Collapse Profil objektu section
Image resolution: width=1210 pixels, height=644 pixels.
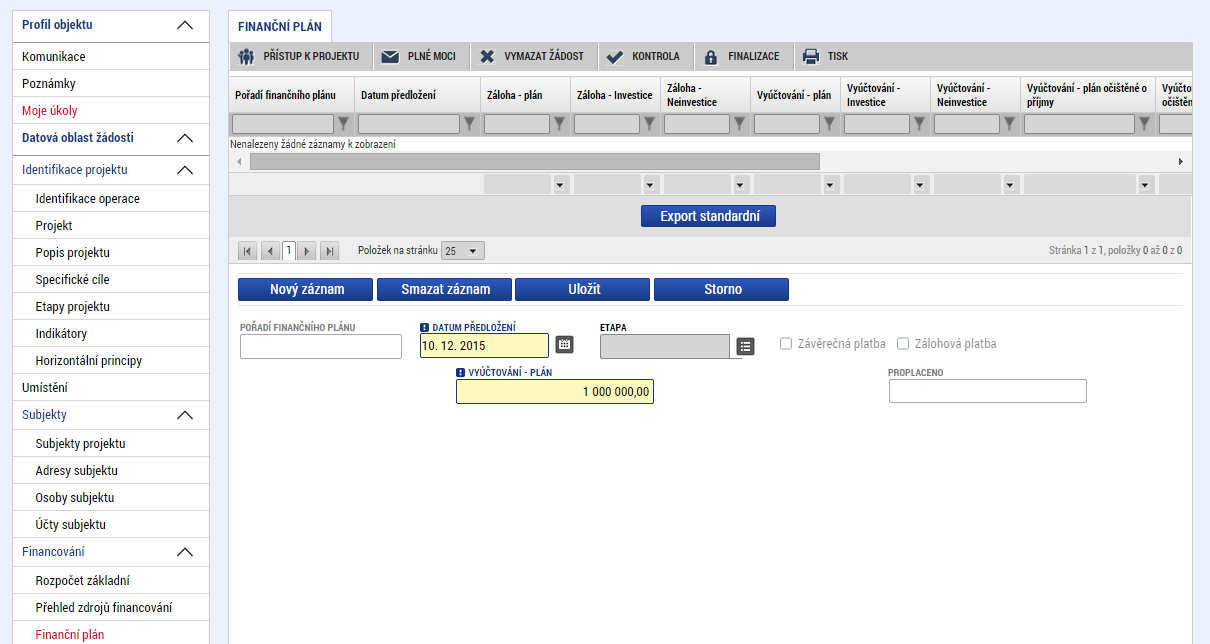click(x=185, y=25)
